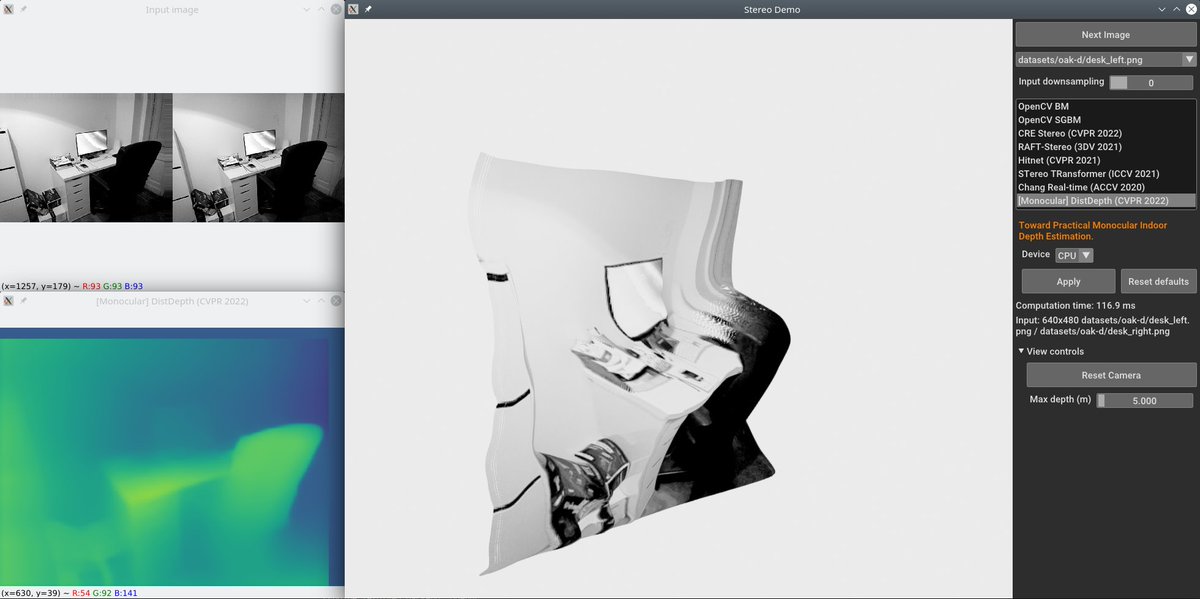Select OpenCV BM in the method list
The height and width of the screenshot is (599, 1200).
[1105, 106]
